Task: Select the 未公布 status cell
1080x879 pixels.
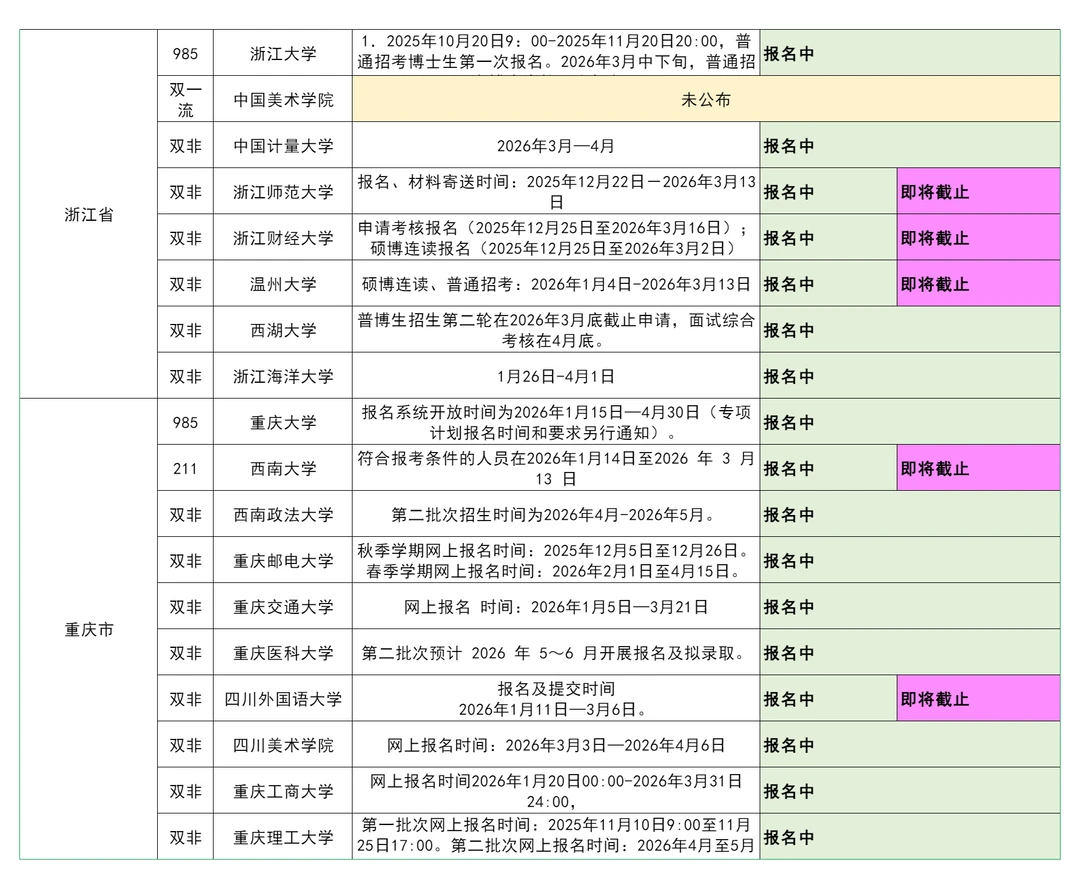Action: click(706, 99)
